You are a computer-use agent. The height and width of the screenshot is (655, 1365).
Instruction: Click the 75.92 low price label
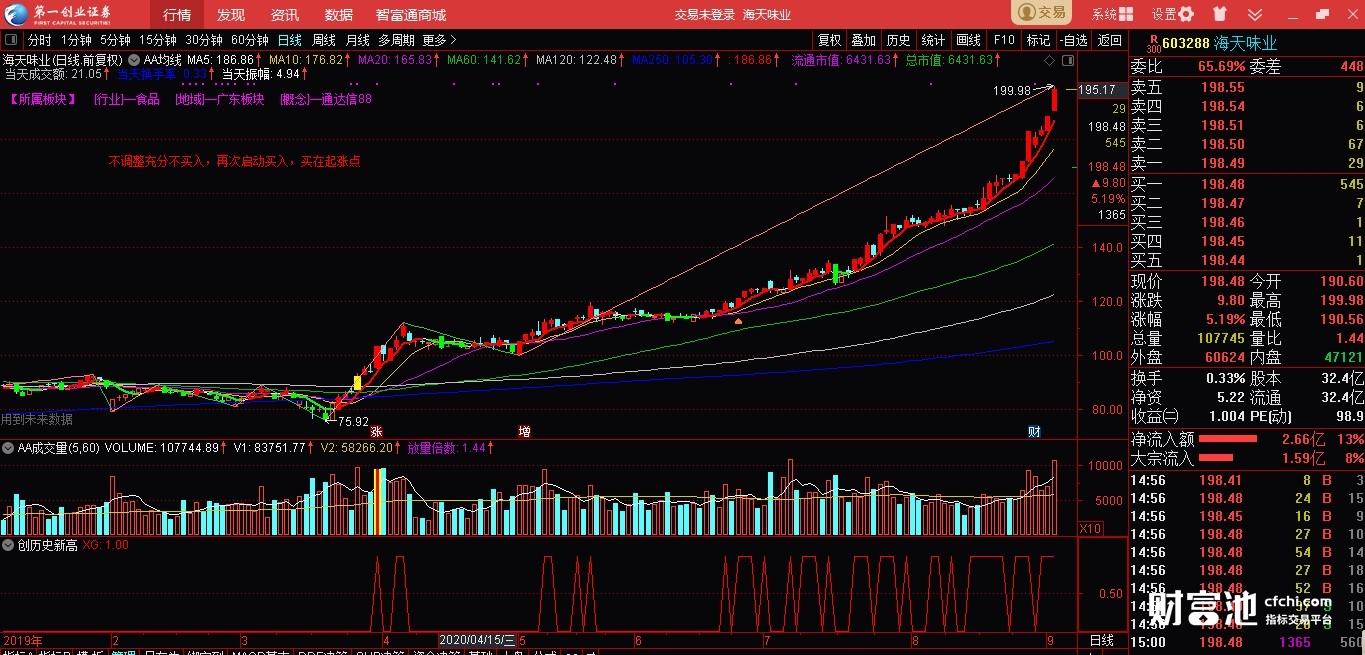354,422
